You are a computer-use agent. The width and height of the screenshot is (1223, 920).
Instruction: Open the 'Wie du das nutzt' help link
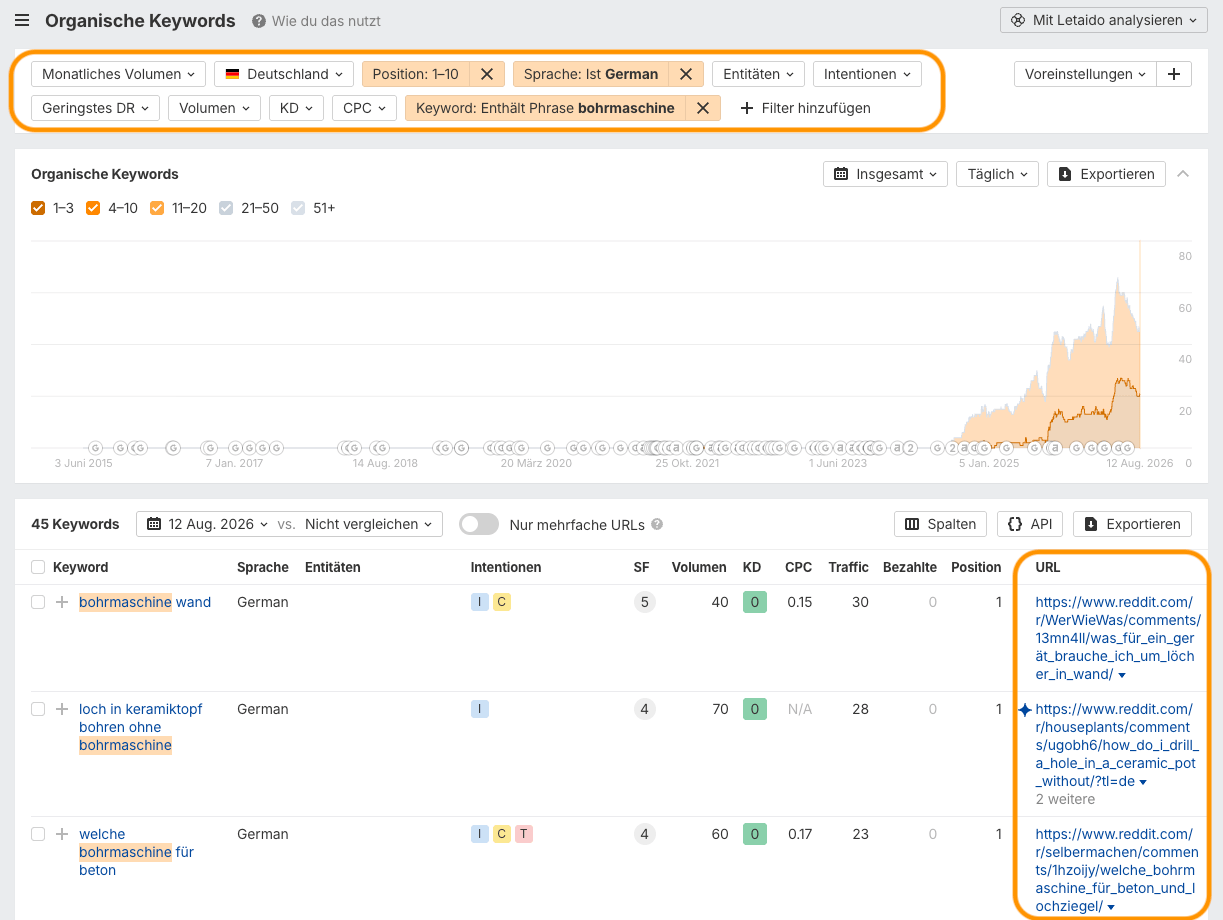317,21
